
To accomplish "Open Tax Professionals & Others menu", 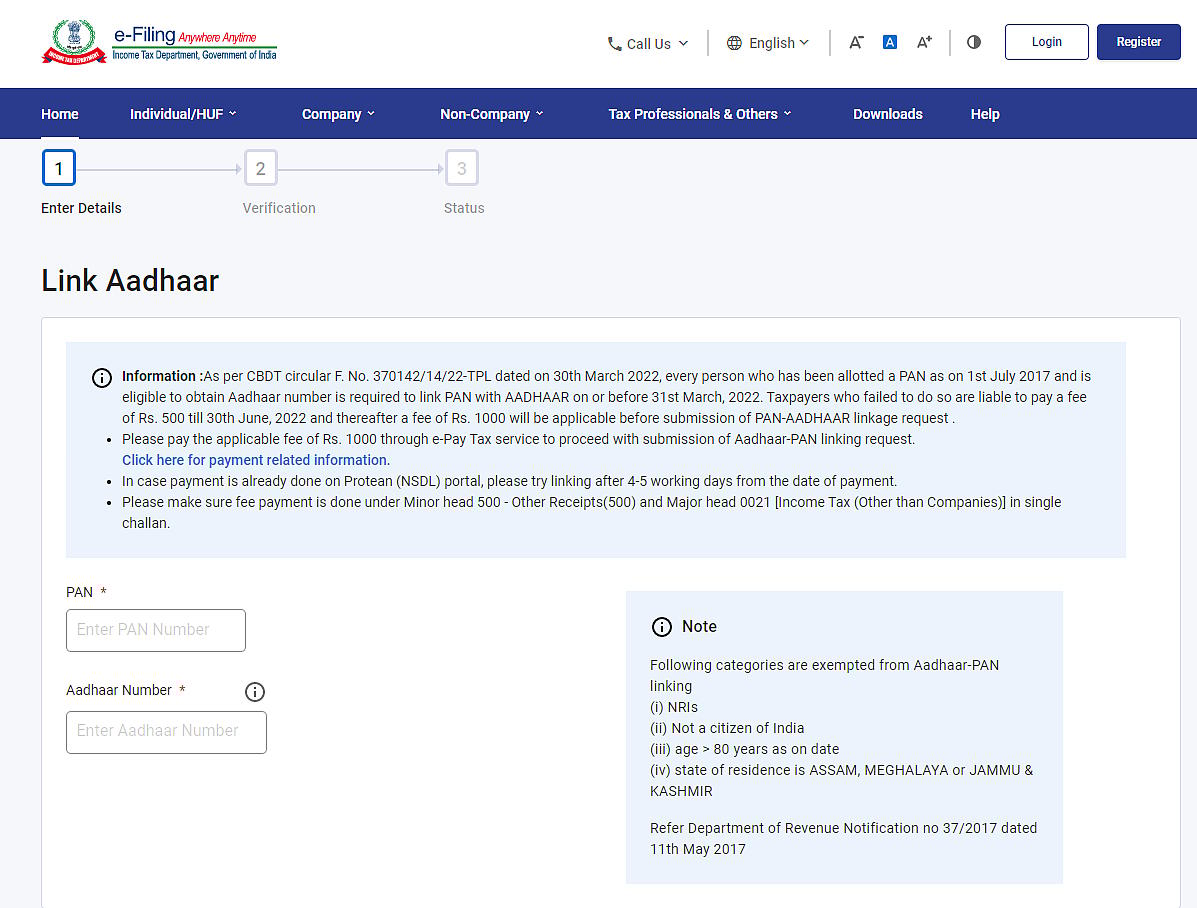I will point(699,114).
